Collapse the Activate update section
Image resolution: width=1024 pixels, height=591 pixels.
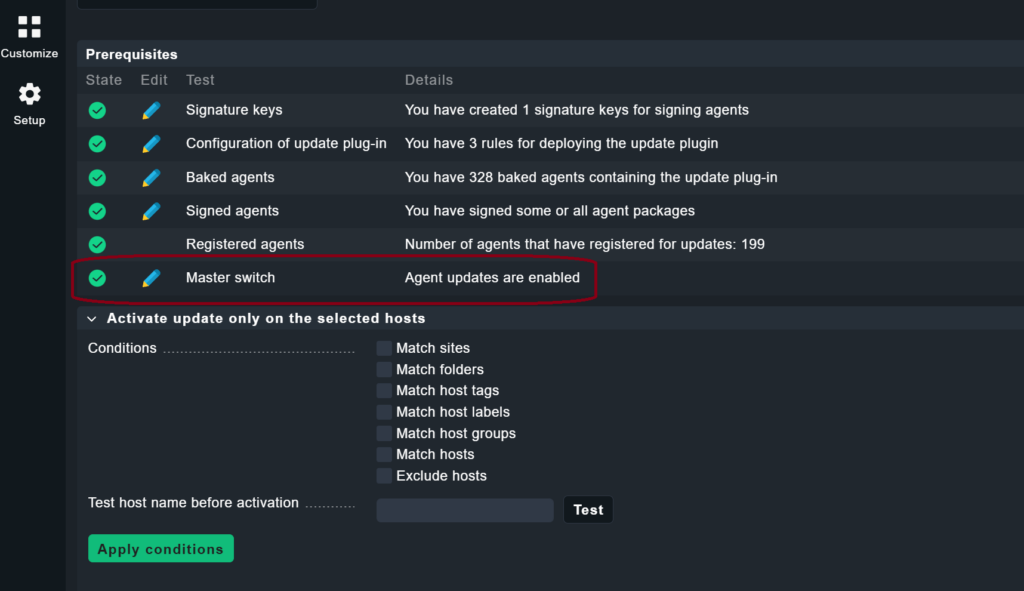[x=91, y=318]
